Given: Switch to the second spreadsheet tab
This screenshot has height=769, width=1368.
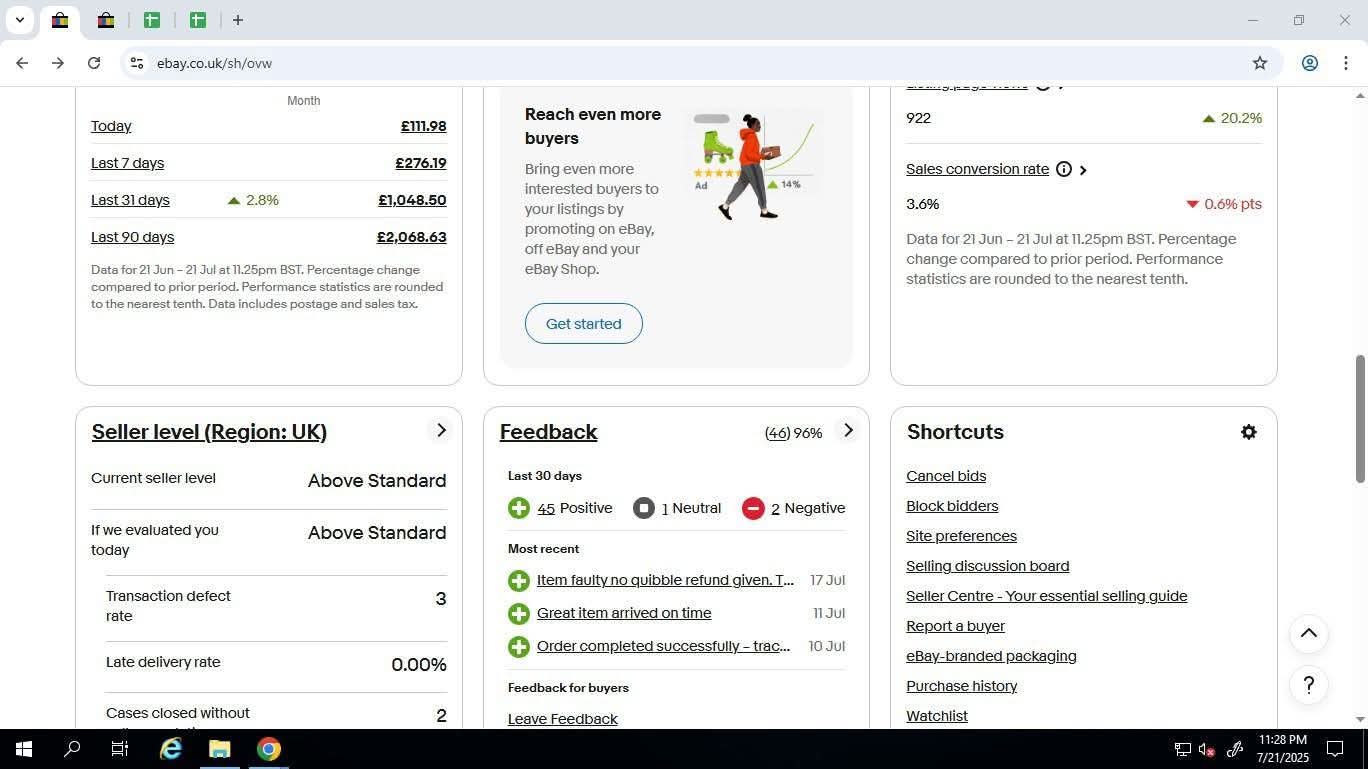Looking at the screenshot, I should point(198,20).
